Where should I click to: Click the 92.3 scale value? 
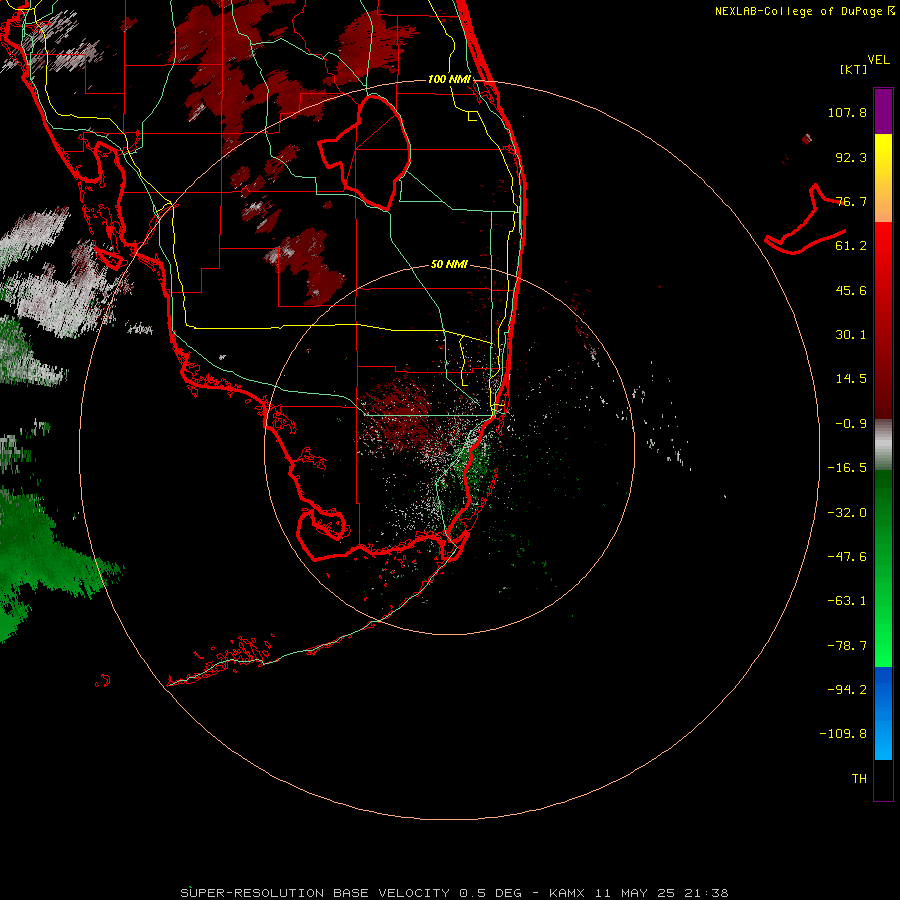pos(851,157)
